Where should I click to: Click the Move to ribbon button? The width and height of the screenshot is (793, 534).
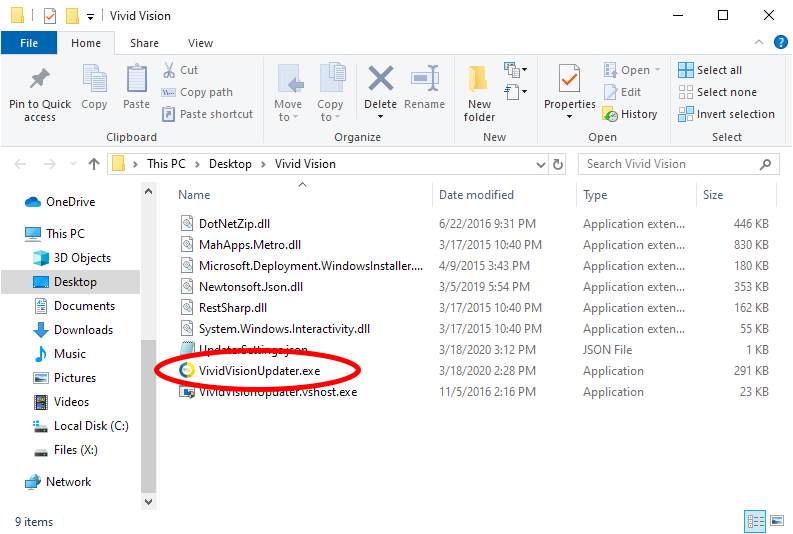(289, 93)
